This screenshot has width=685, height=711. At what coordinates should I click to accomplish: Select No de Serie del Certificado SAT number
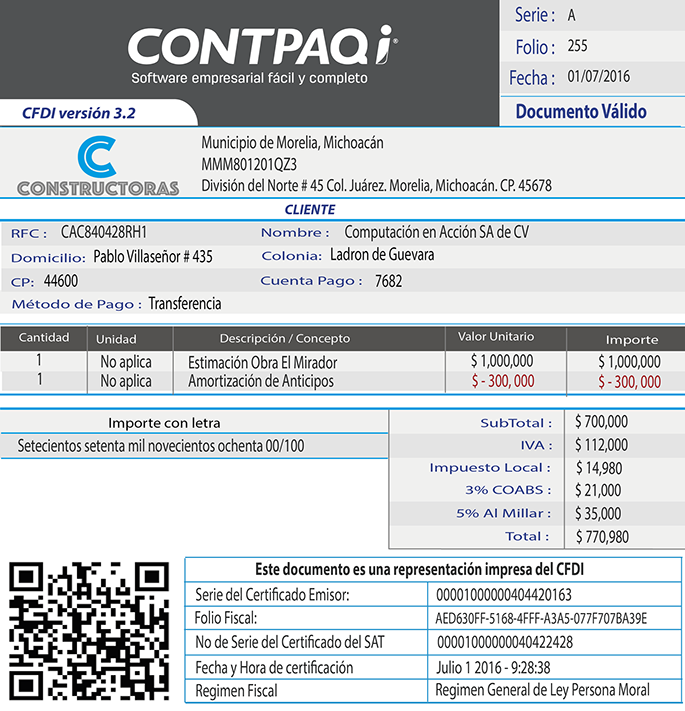[x=505, y=643]
